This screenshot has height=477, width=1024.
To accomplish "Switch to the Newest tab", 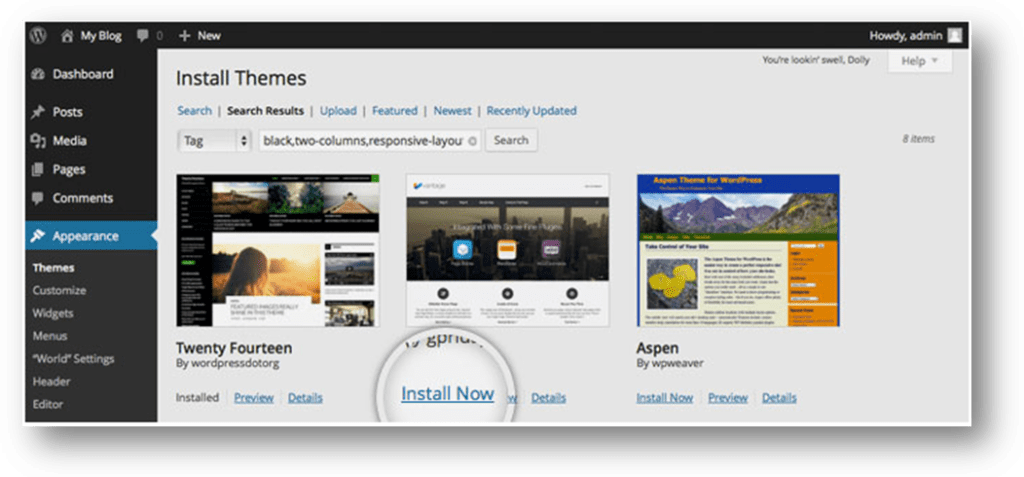I will click(x=453, y=110).
